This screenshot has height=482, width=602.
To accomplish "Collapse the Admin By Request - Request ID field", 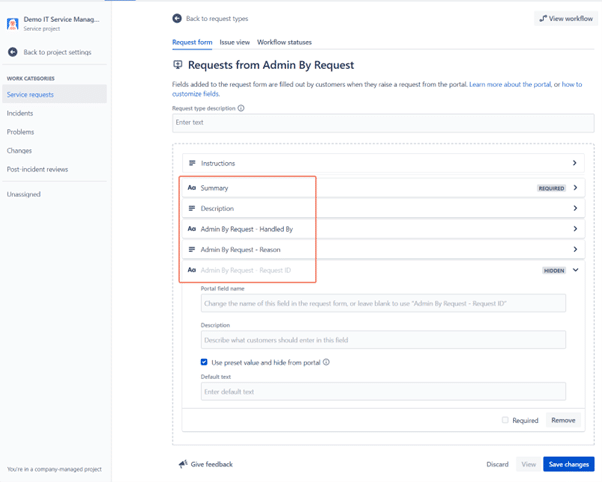I will click(576, 270).
